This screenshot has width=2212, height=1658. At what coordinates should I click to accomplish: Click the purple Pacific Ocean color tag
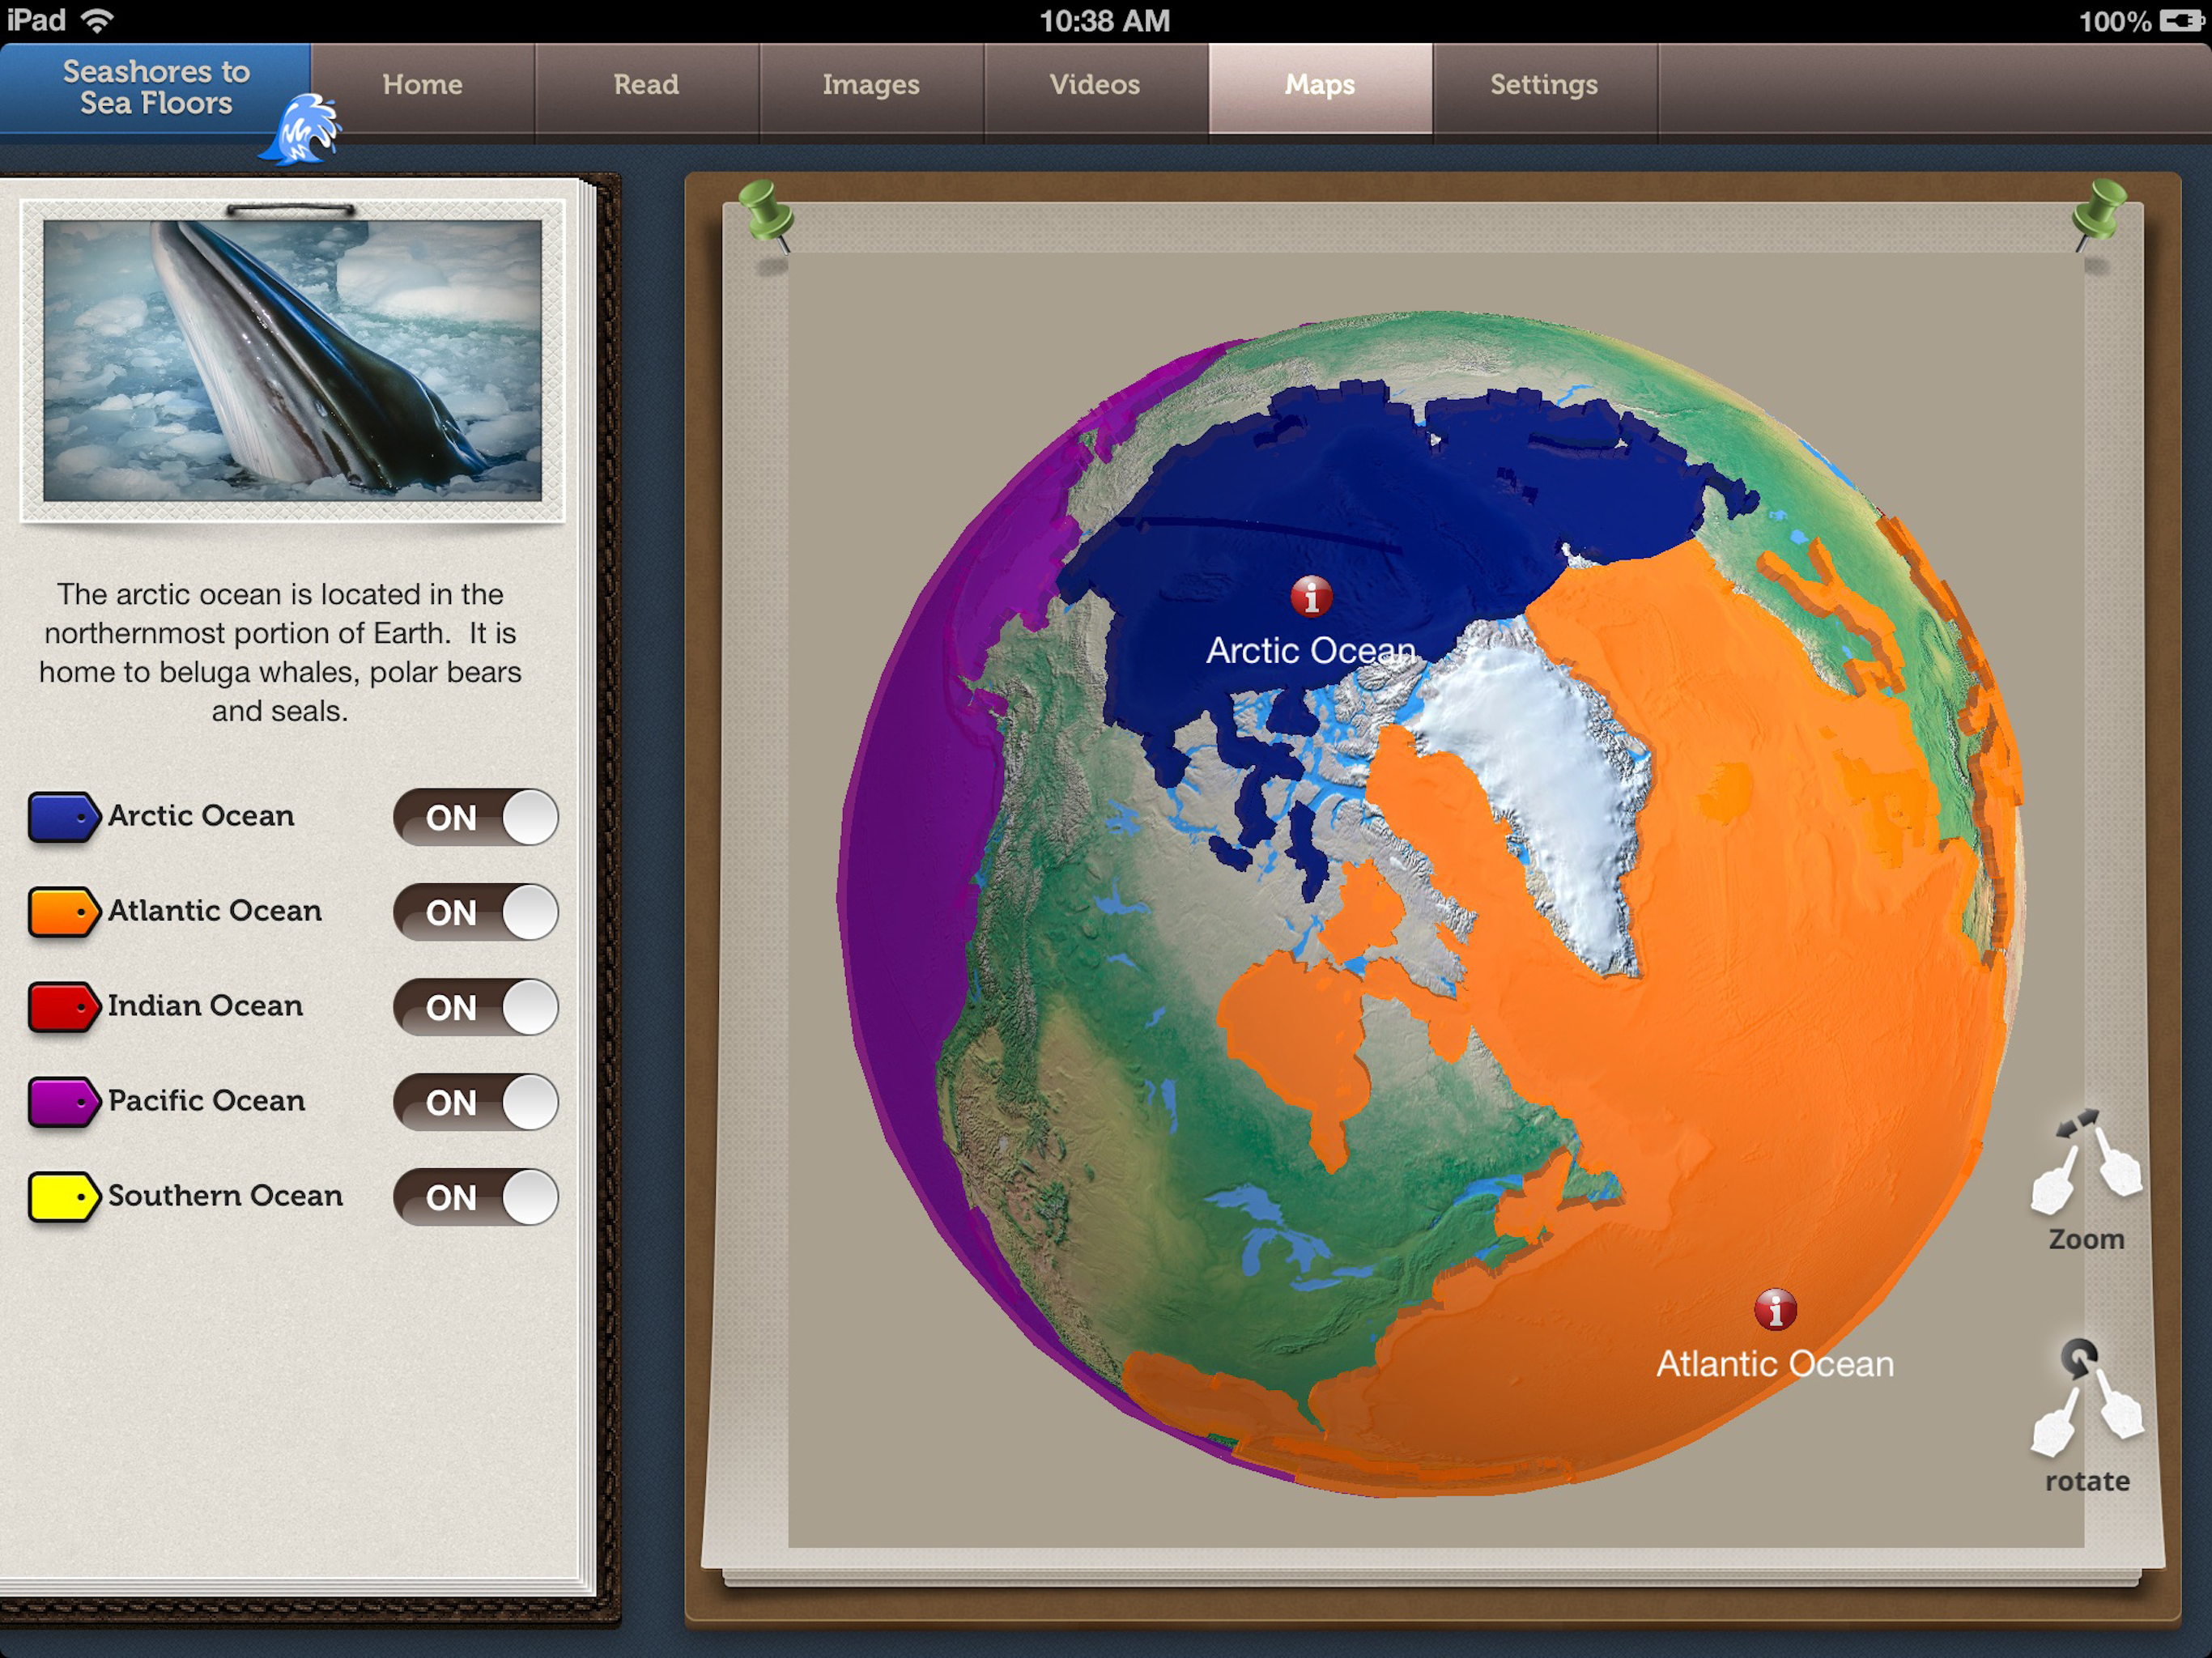pyautogui.click(x=63, y=1101)
